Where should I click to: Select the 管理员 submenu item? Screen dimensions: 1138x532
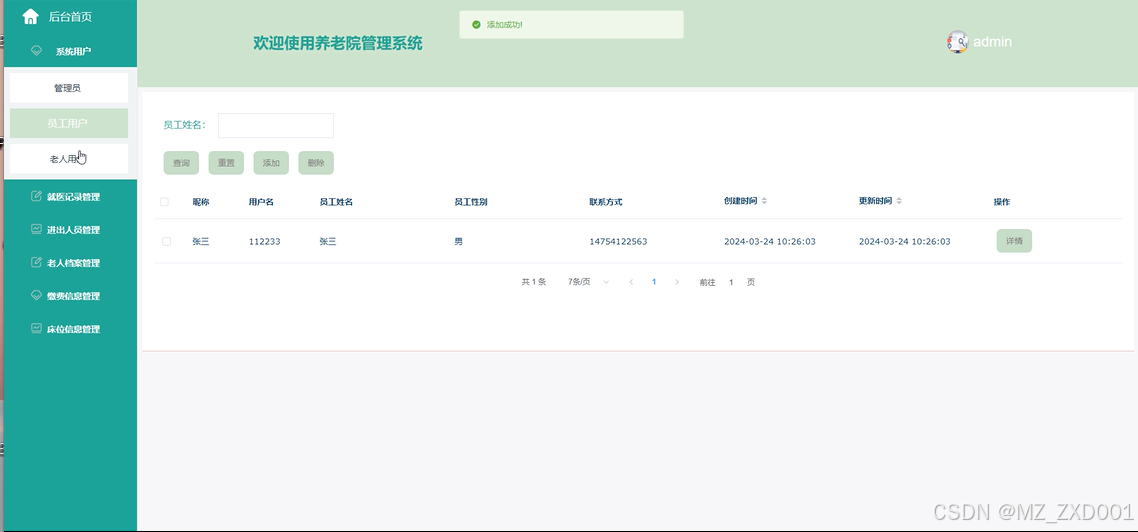click(x=69, y=88)
